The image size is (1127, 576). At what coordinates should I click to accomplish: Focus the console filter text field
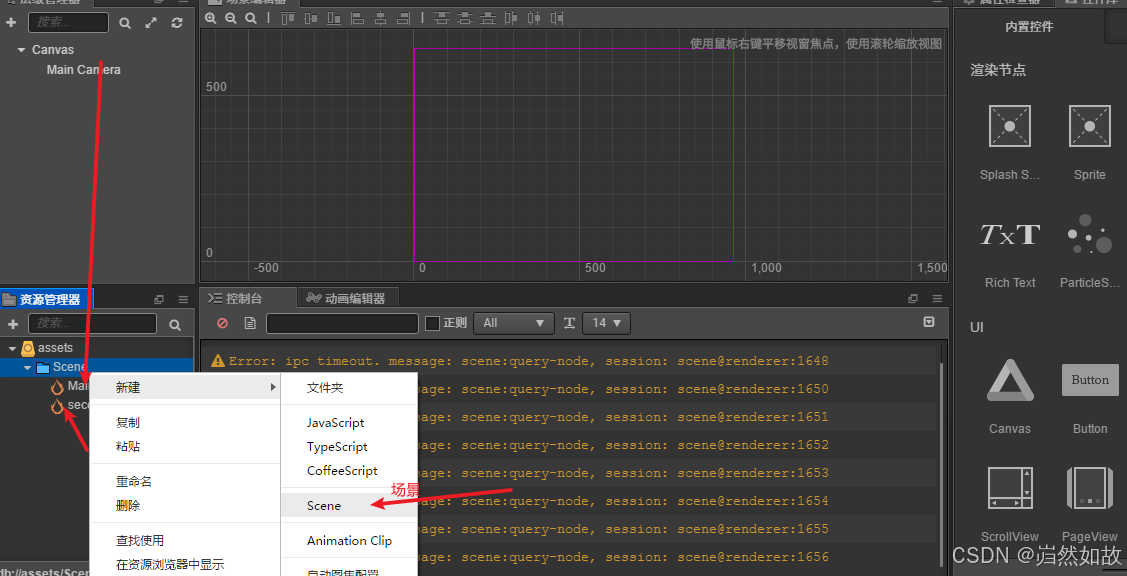[x=342, y=324]
